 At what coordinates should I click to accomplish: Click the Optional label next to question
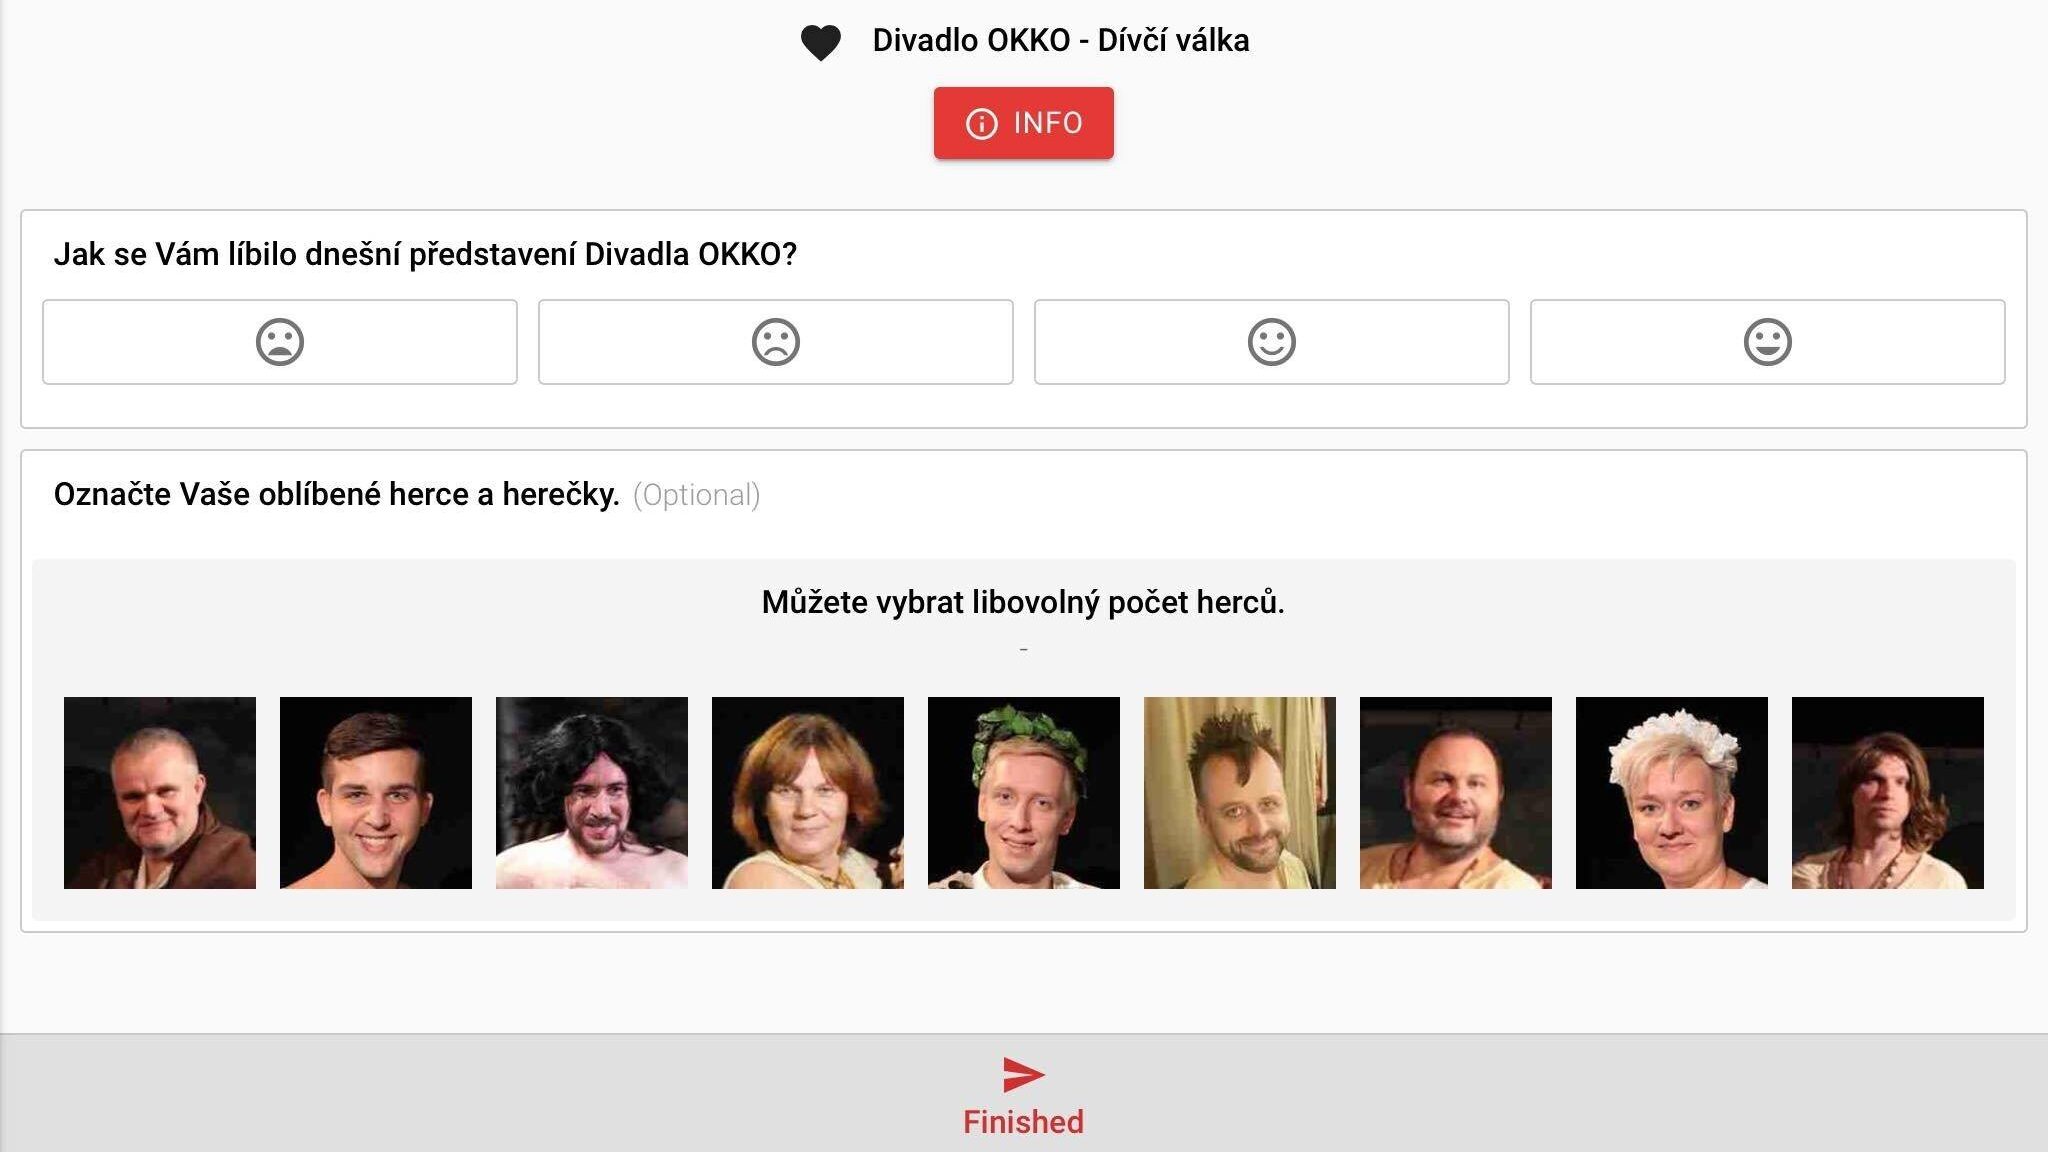[697, 495]
